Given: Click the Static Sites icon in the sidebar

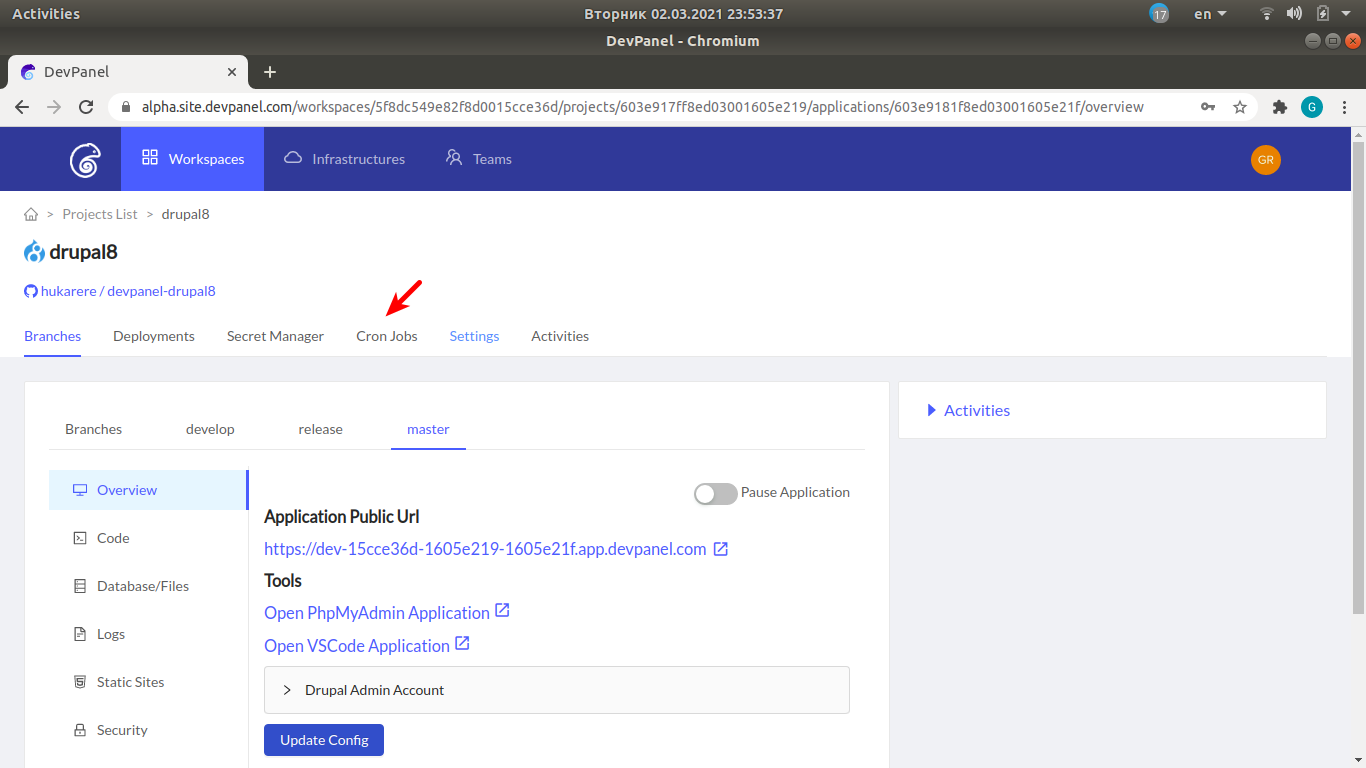Looking at the screenshot, I should [x=80, y=681].
